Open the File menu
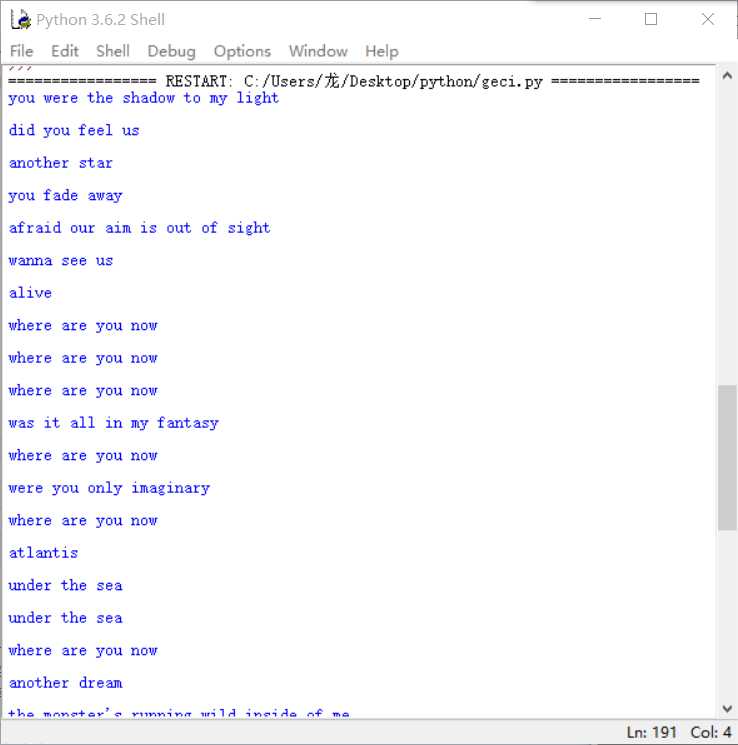The image size is (738, 745). point(21,51)
